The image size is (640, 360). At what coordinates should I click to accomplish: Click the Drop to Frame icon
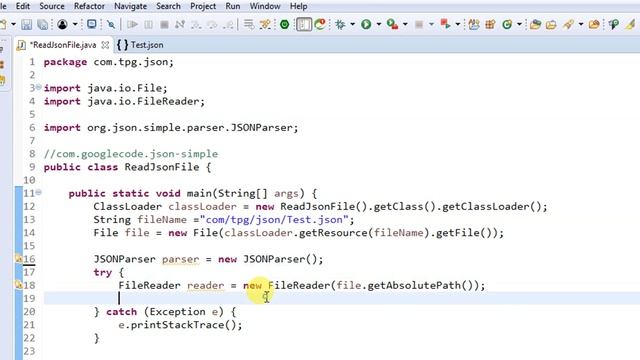(x=249, y=24)
